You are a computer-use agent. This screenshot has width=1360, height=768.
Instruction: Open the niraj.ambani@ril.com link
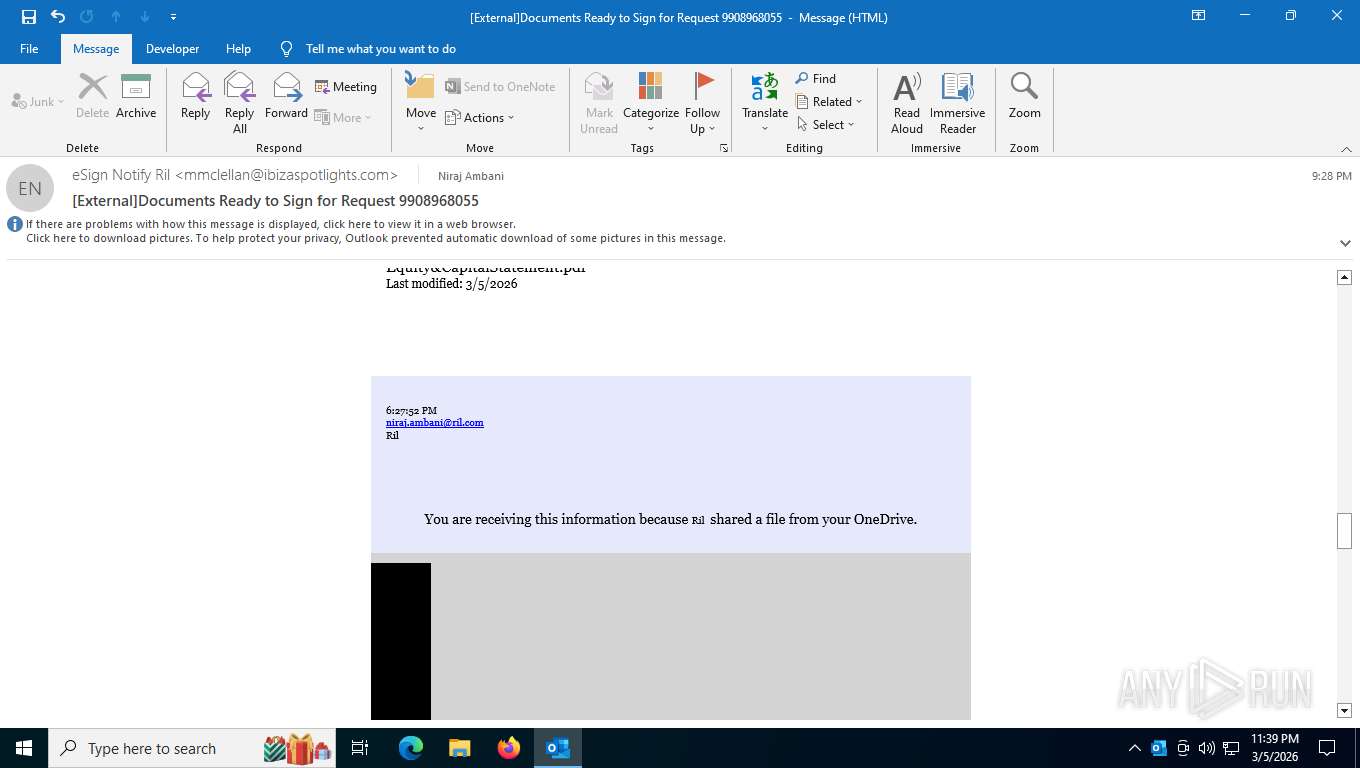click(x=435, y=422)
